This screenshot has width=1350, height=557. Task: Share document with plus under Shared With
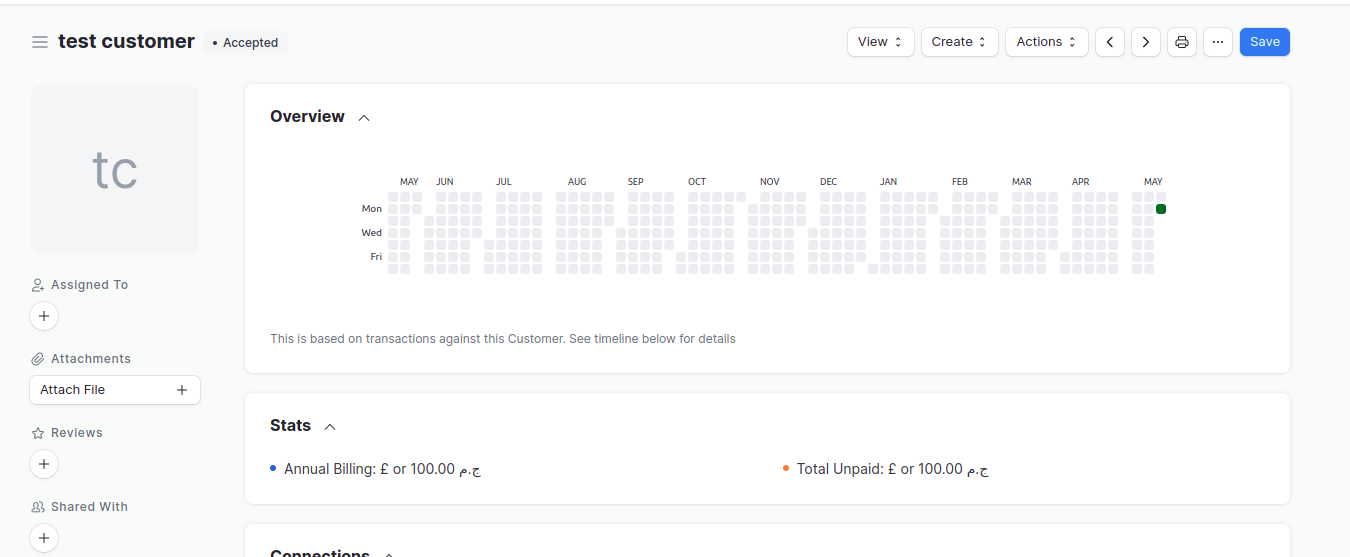pos(44,538)
